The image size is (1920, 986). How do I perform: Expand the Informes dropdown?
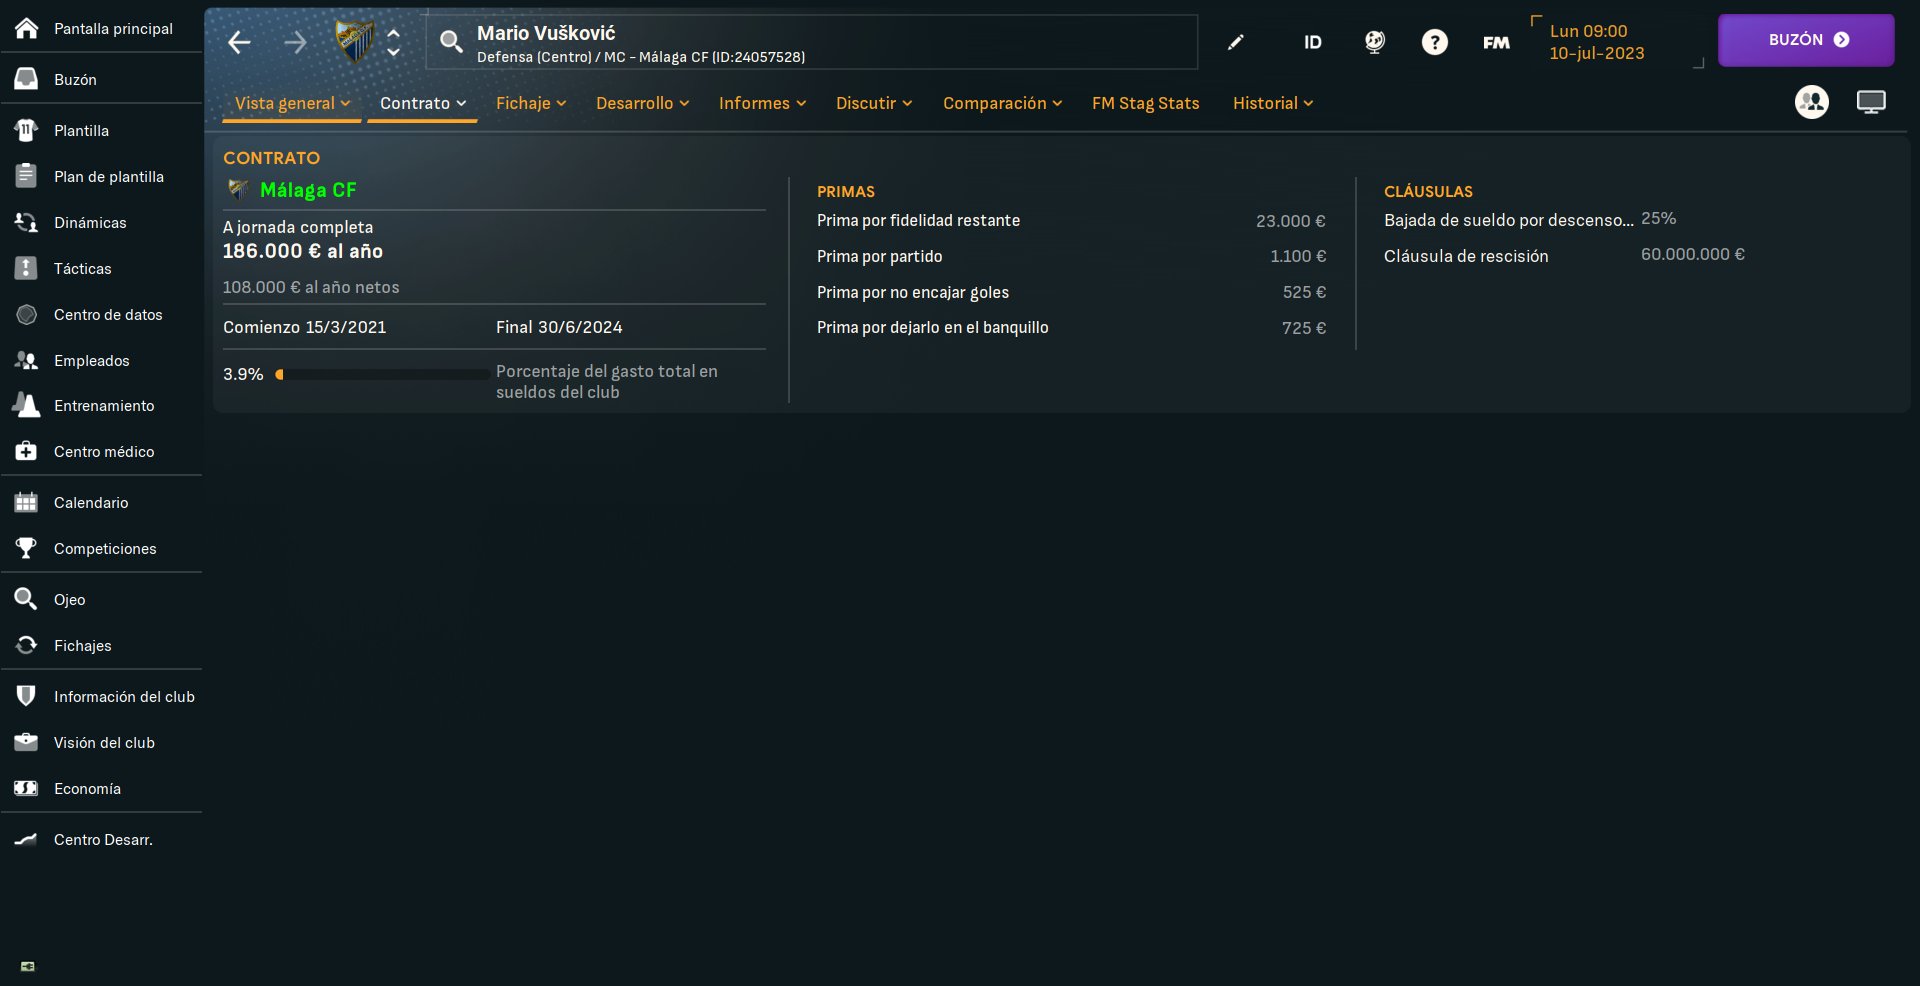point(762,103)
